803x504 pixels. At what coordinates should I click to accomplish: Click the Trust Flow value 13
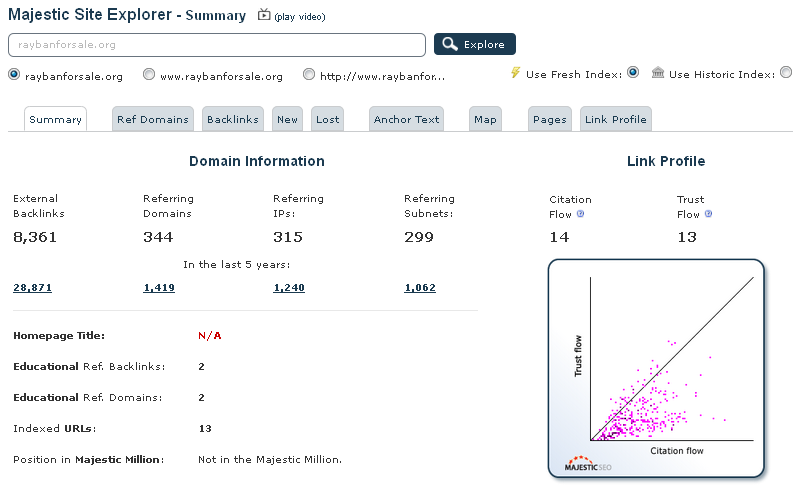(687, 237)
